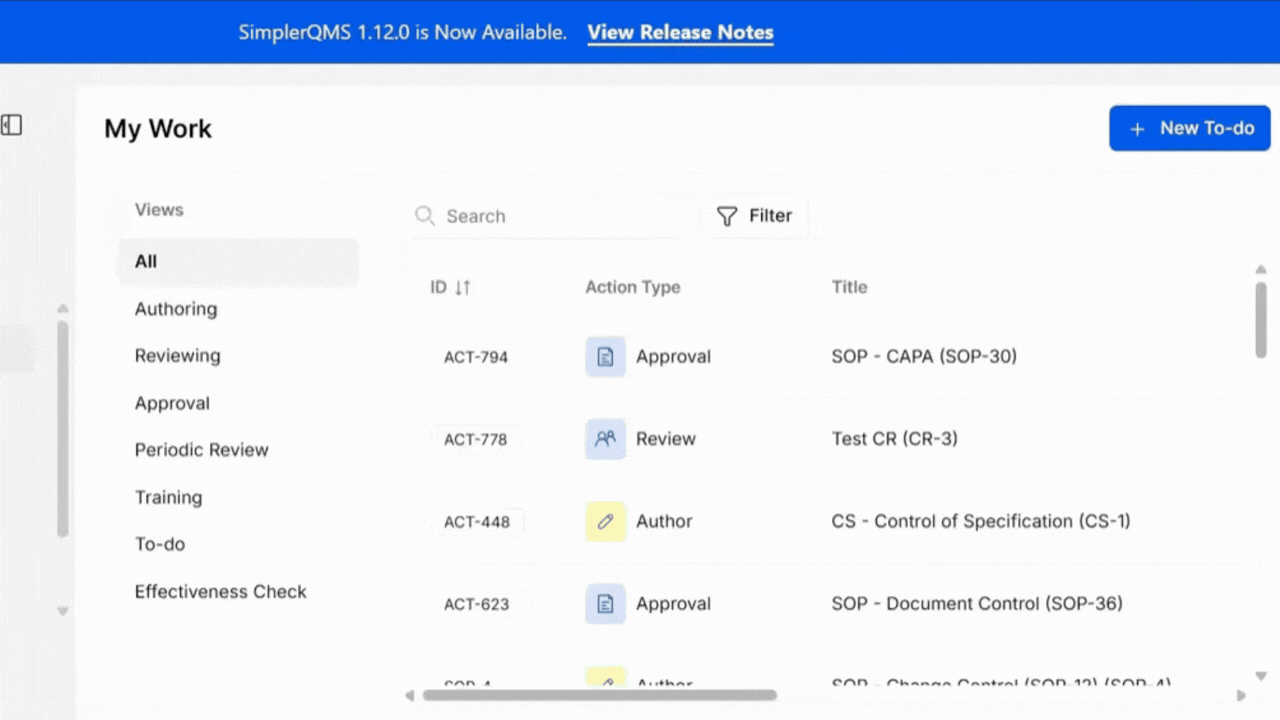Viewport: 1280px width, 720px height.
Task: Click View Release Notes link
Action: (x=680, y=32)
